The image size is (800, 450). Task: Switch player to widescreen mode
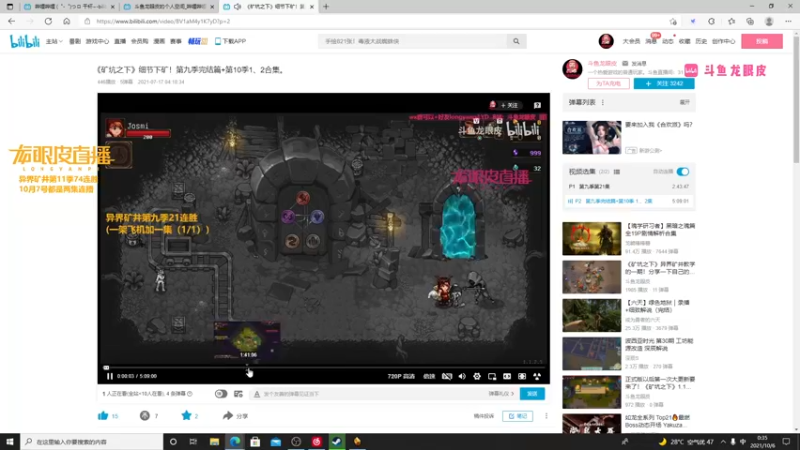pyautogui.click(x=507, y=376)
